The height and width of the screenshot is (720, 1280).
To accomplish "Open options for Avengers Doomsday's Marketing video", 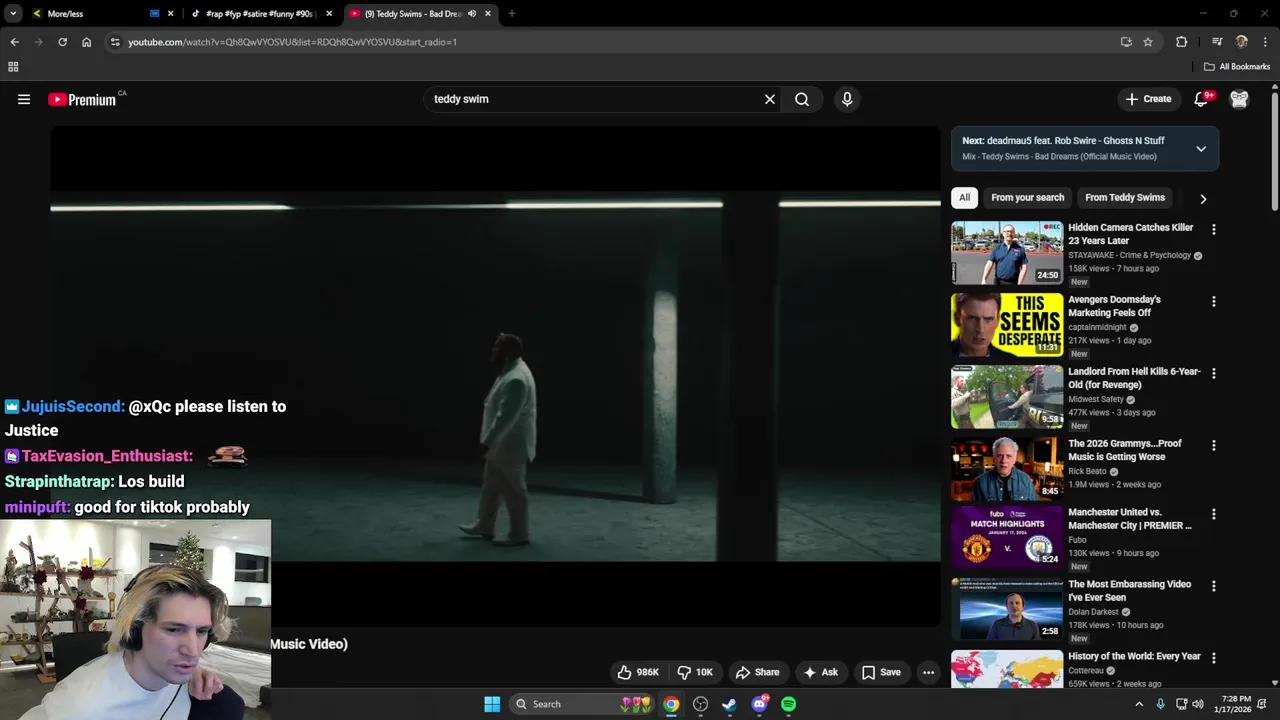I will 1214,301.
